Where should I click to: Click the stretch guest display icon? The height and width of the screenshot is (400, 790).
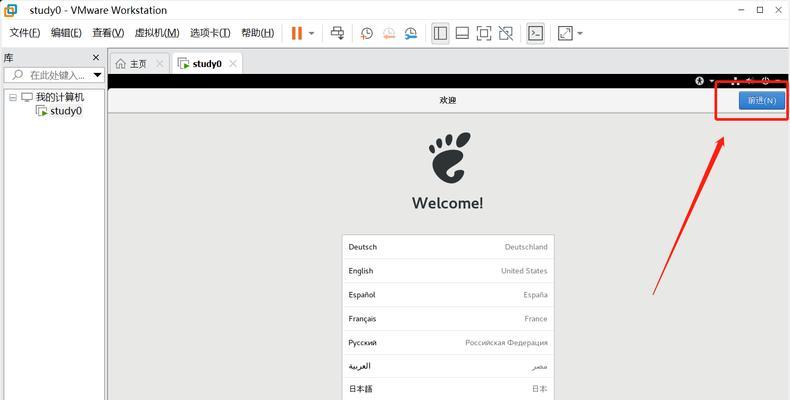[565, 33]
